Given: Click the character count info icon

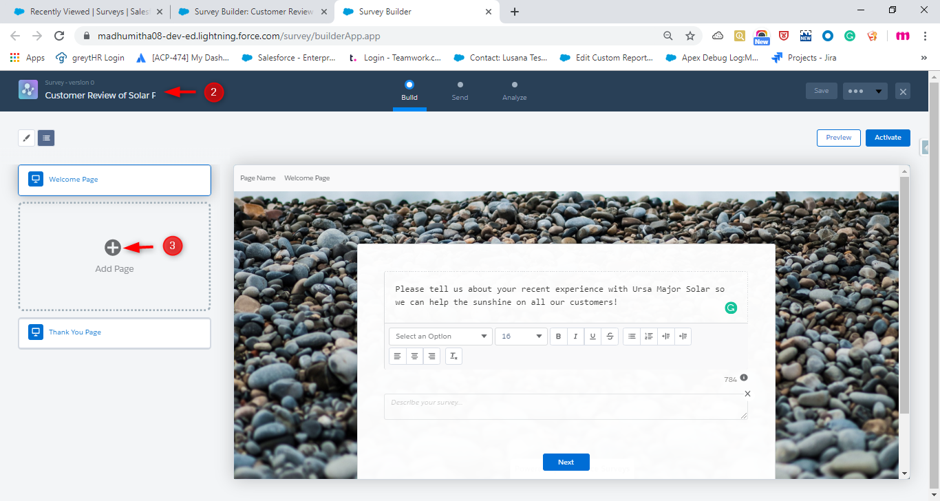Looking at the screenshot, I should pyautogui.click(x=743, y=378).
